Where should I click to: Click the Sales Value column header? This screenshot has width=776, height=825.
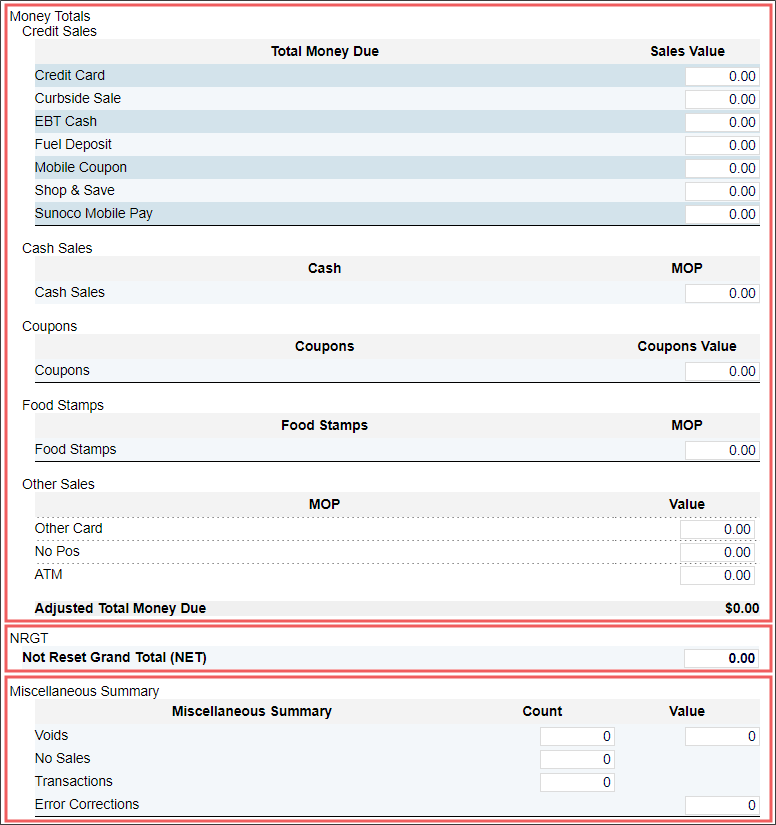point(687,52)
